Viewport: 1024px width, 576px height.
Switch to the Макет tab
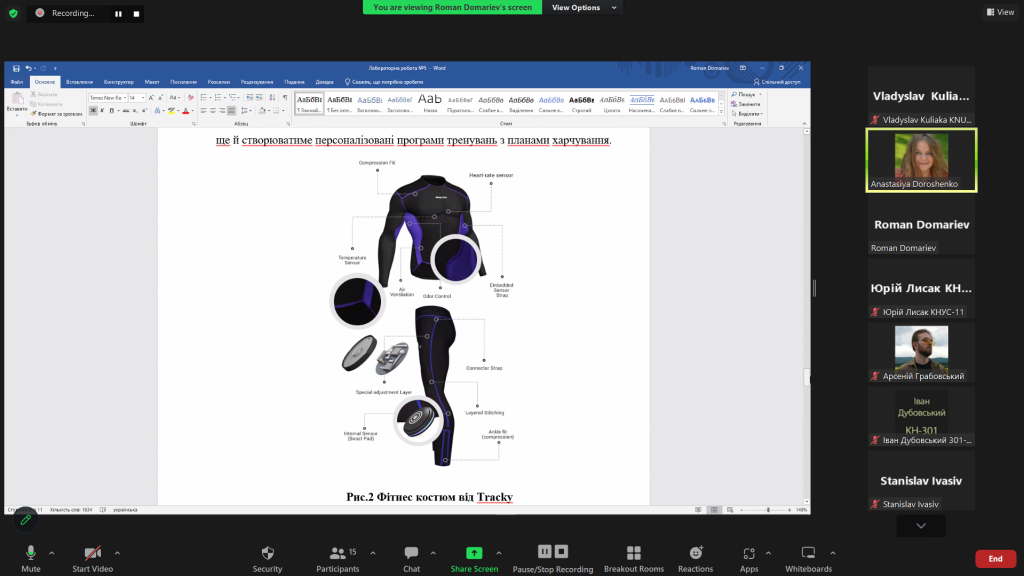click(x=152, y=82)
